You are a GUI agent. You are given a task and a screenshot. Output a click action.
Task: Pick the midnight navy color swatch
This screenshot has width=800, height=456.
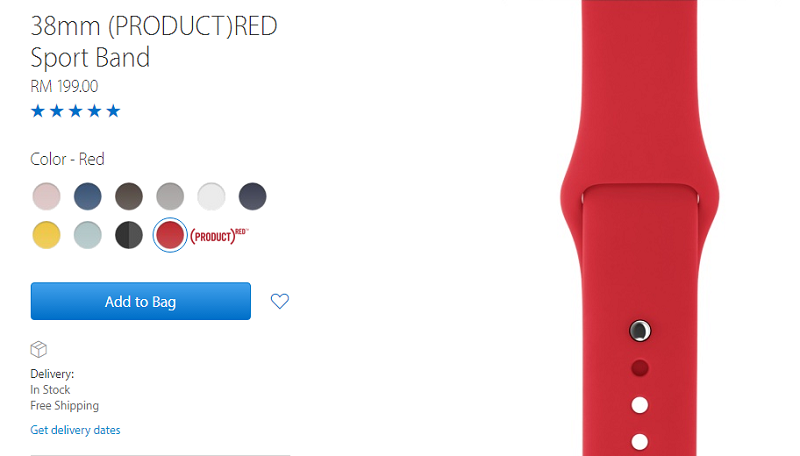253,196
